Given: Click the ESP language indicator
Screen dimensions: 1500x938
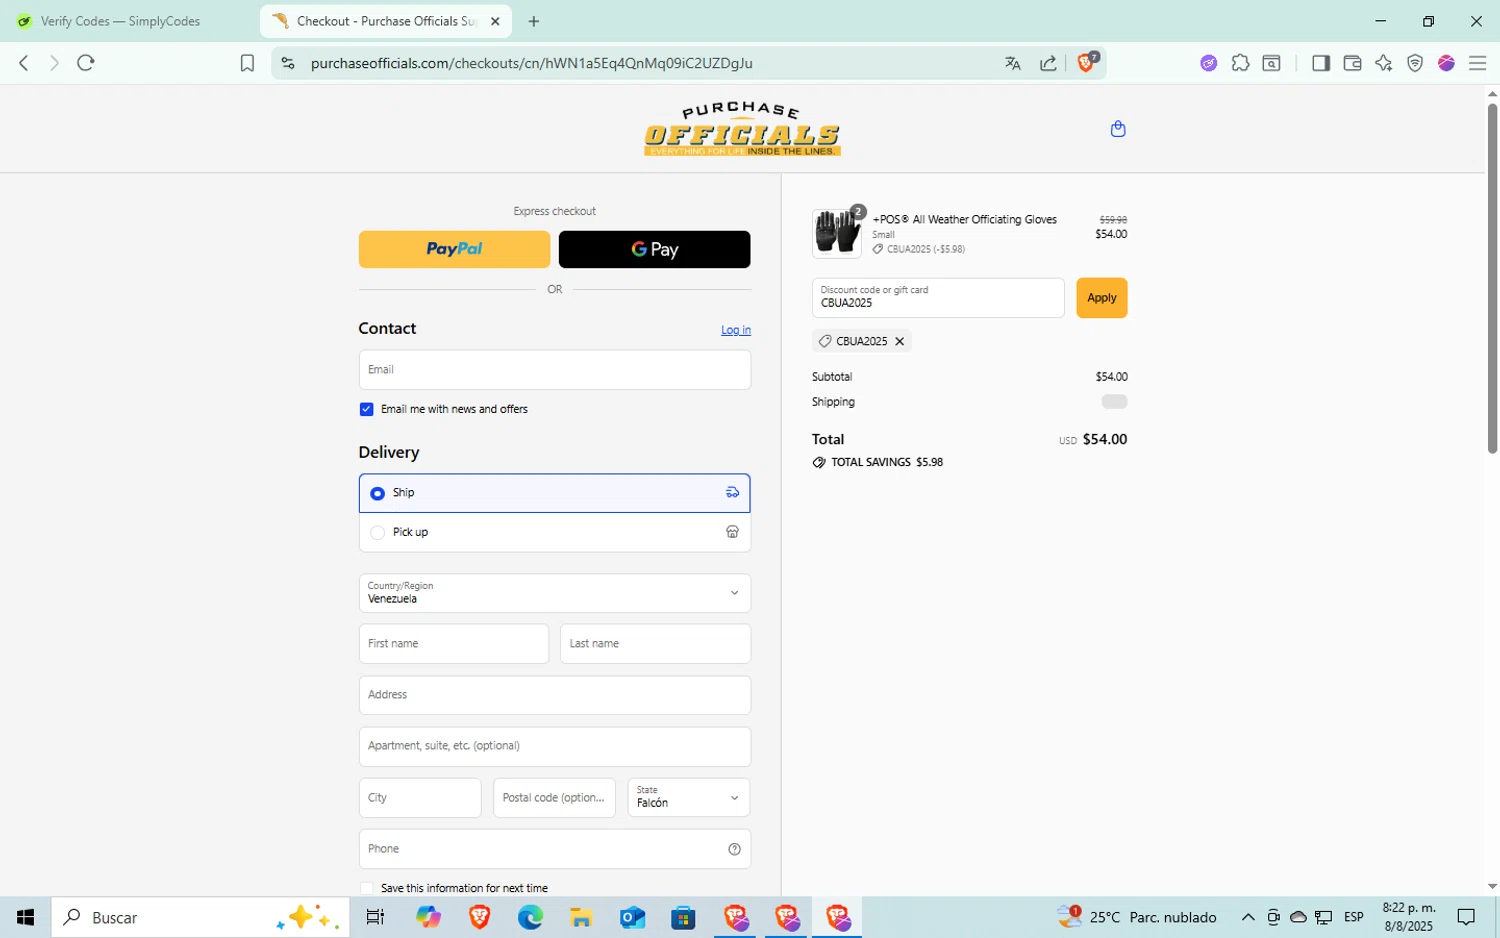Looking at the screenshot, I should (x=1354, y=917).
